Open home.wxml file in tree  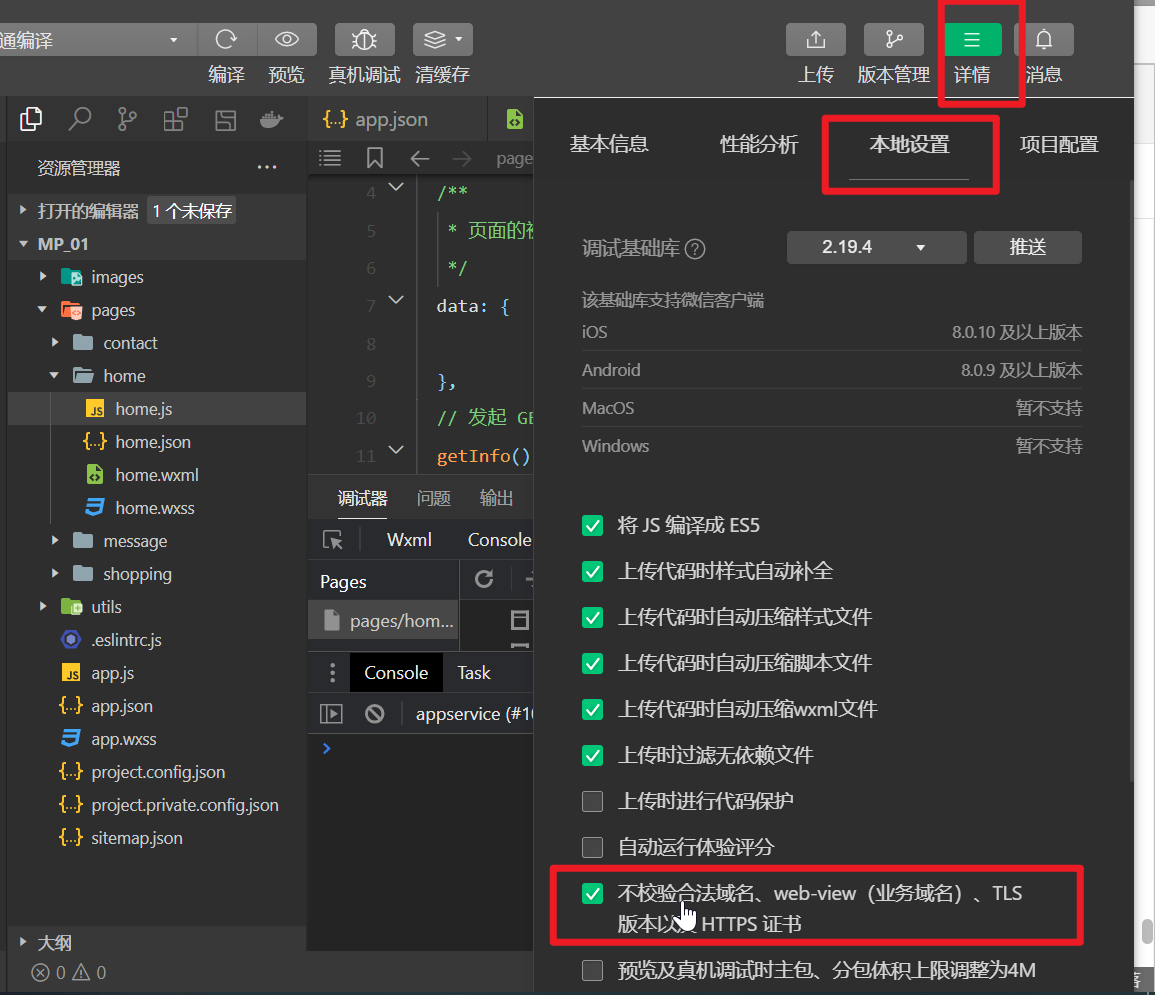point(156,475)
